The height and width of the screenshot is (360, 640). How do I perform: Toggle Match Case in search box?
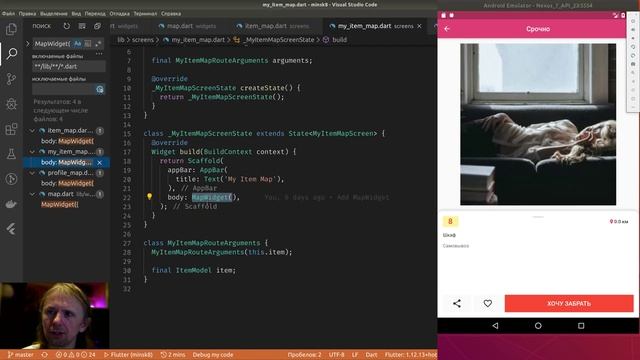(78, 43)
